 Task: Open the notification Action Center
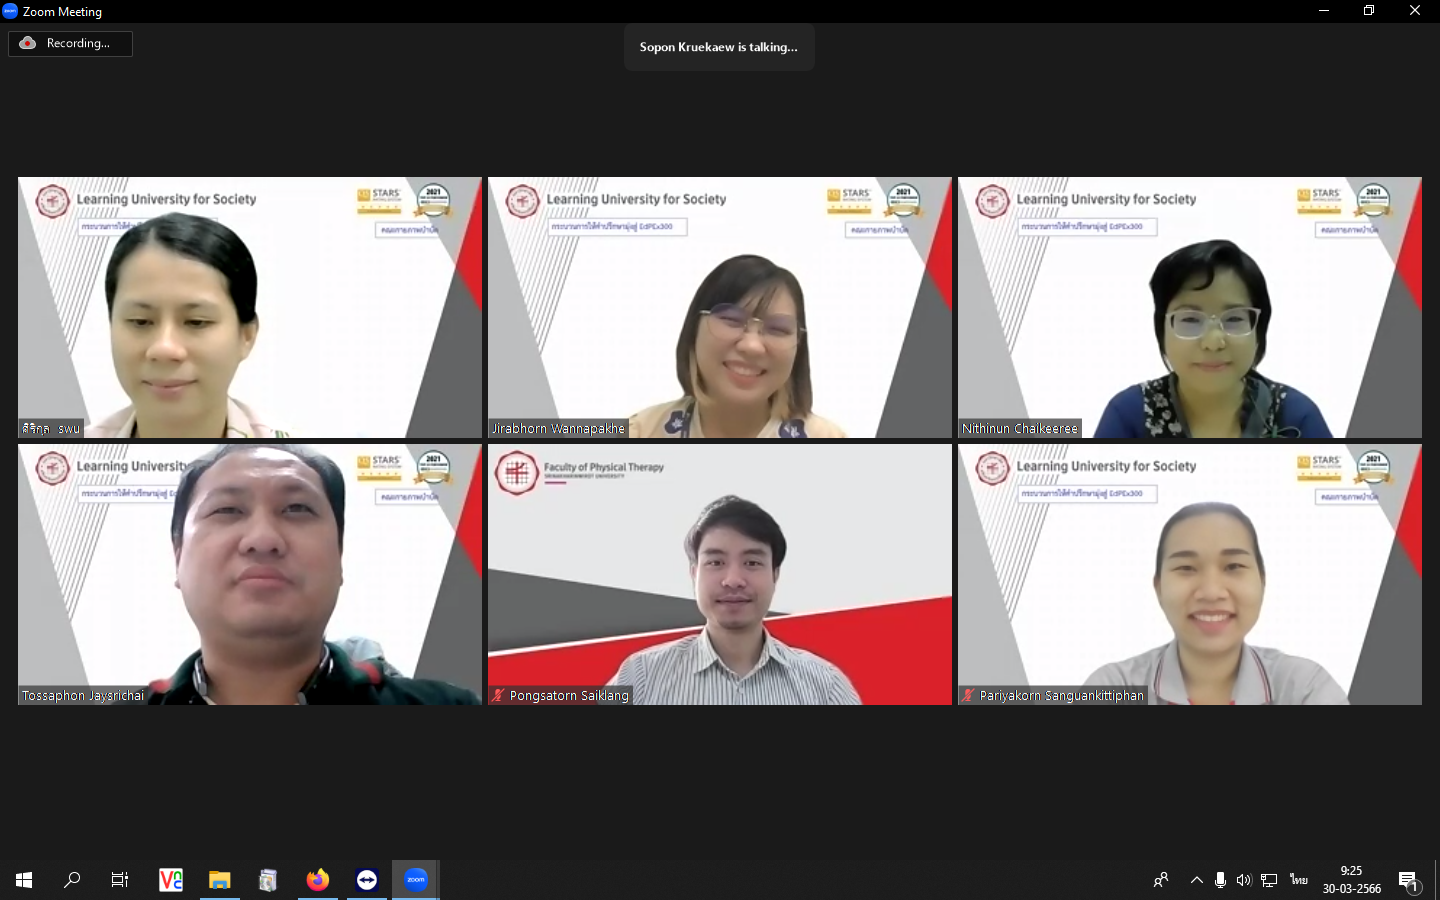(1409, 880)
